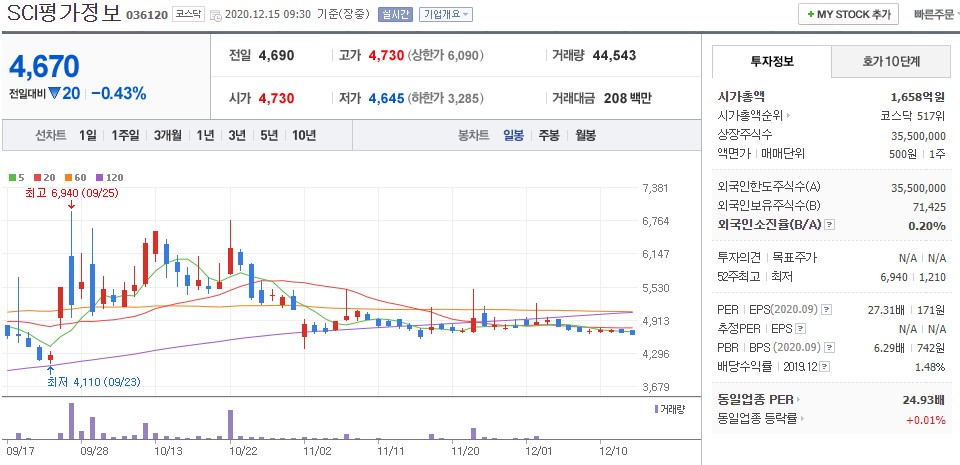Select the 월봉 candlestick chart

coord(585,136)
